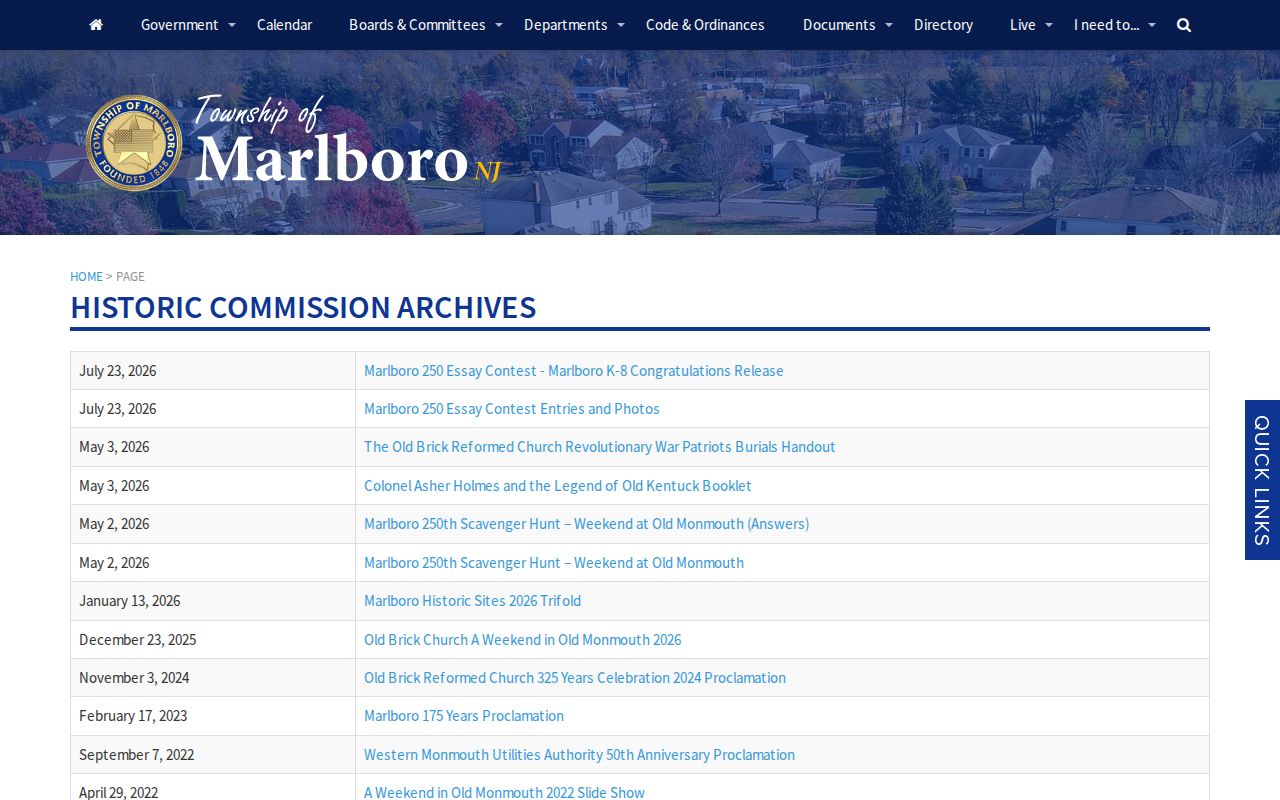Open the Directory menu item
Image resolution: width=1280 pixels, height=800 pixels.
click(943, 25)
